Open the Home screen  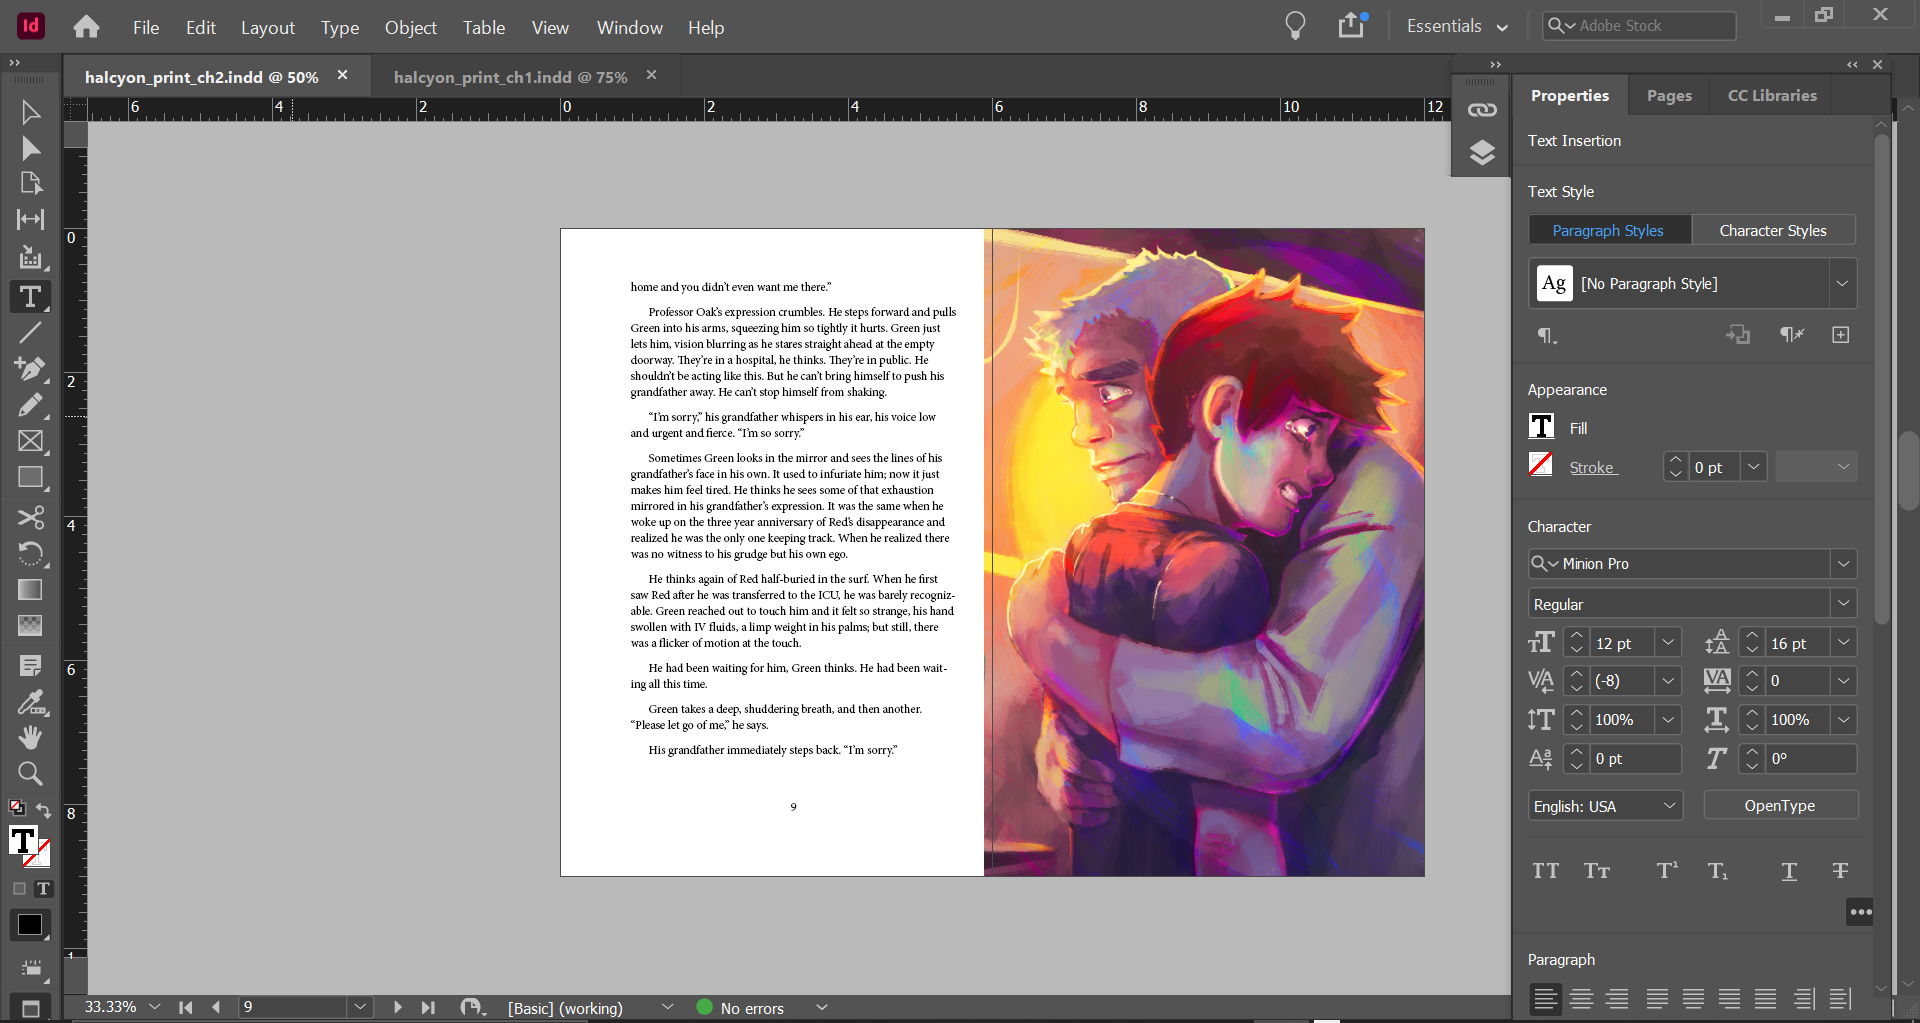87,27
